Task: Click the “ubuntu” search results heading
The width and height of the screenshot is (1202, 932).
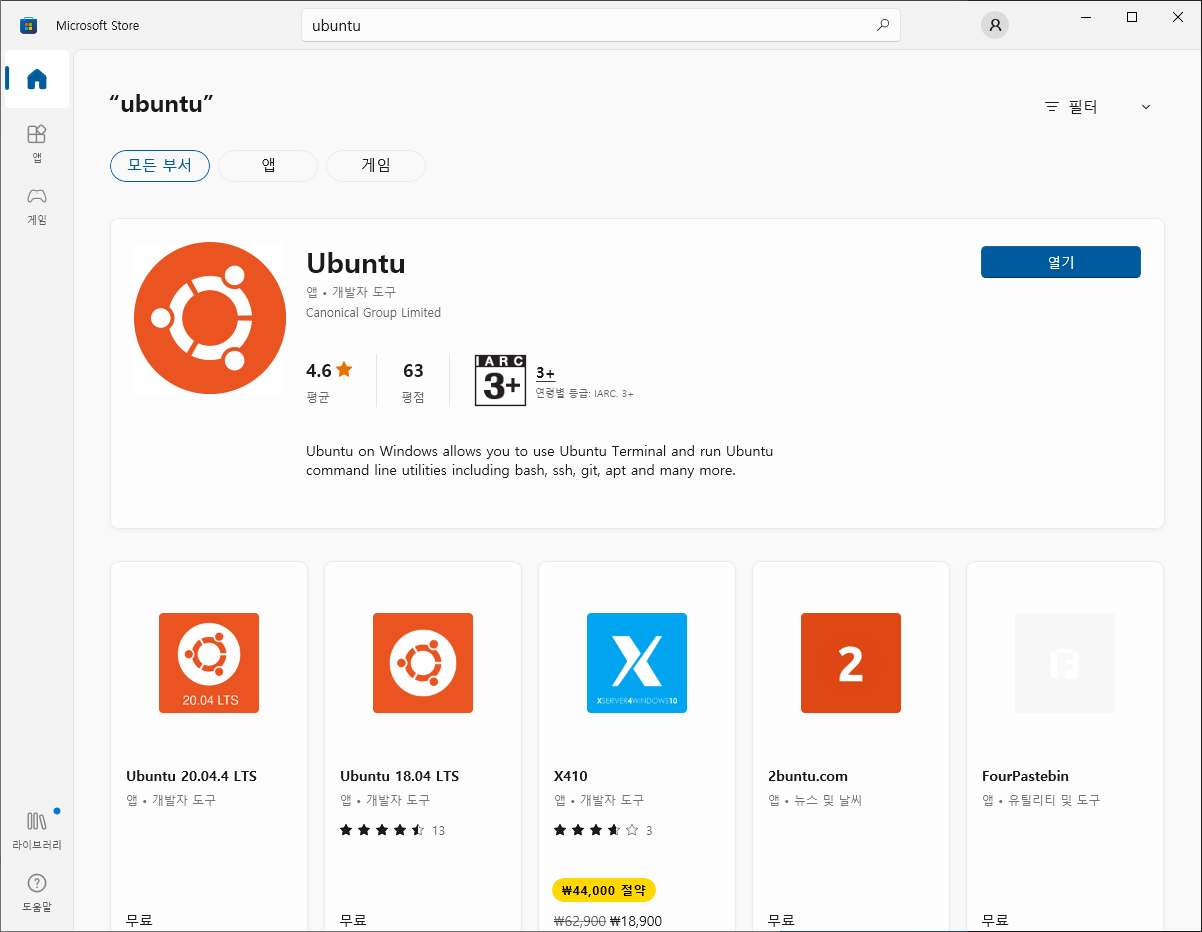Action: (x=161, y=104)
